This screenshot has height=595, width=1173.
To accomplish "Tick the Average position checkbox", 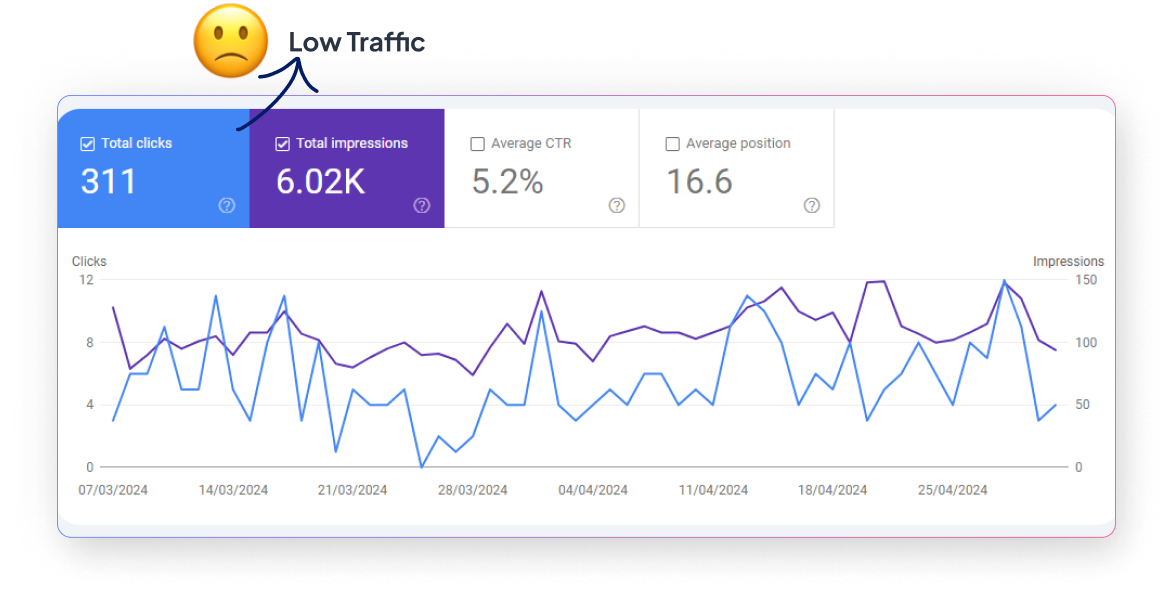I will (x=672, y=144).
